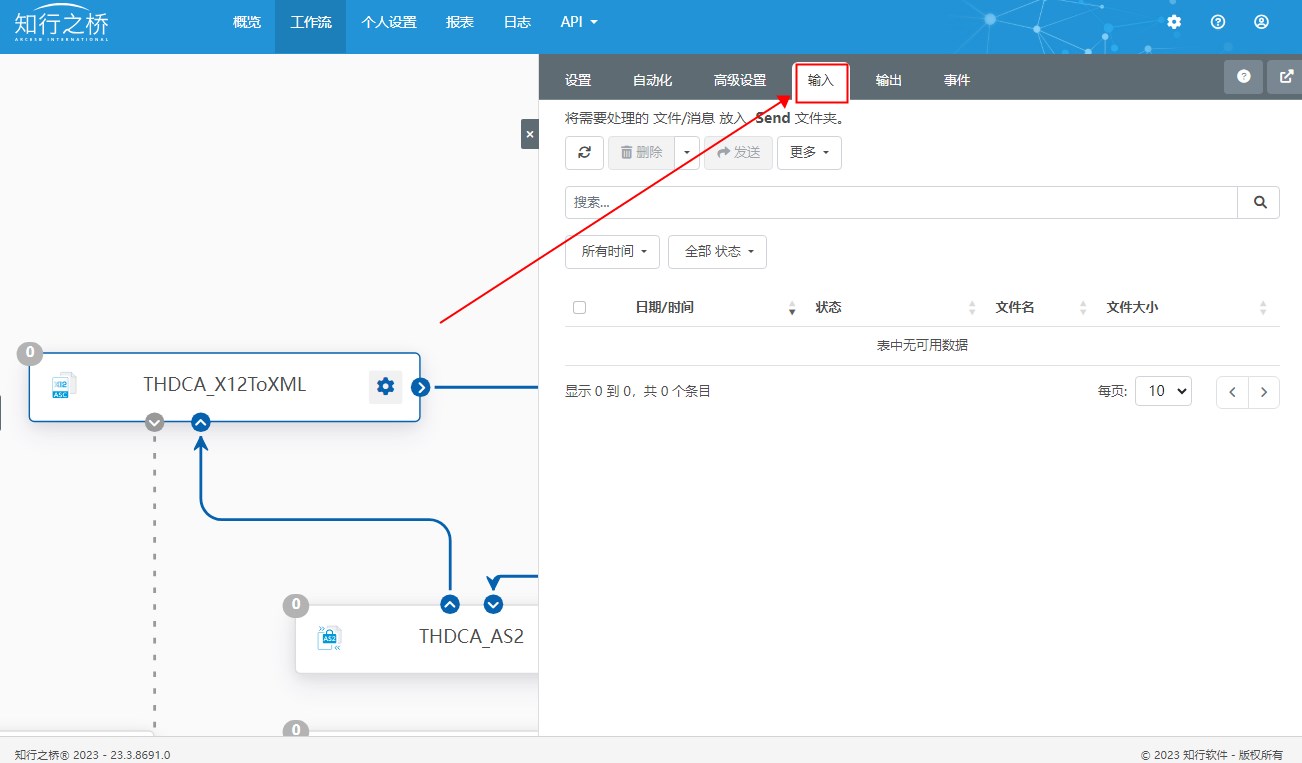
Task: Click the 发送 send button
Action: pyautogui.click(x=738, y=153)
